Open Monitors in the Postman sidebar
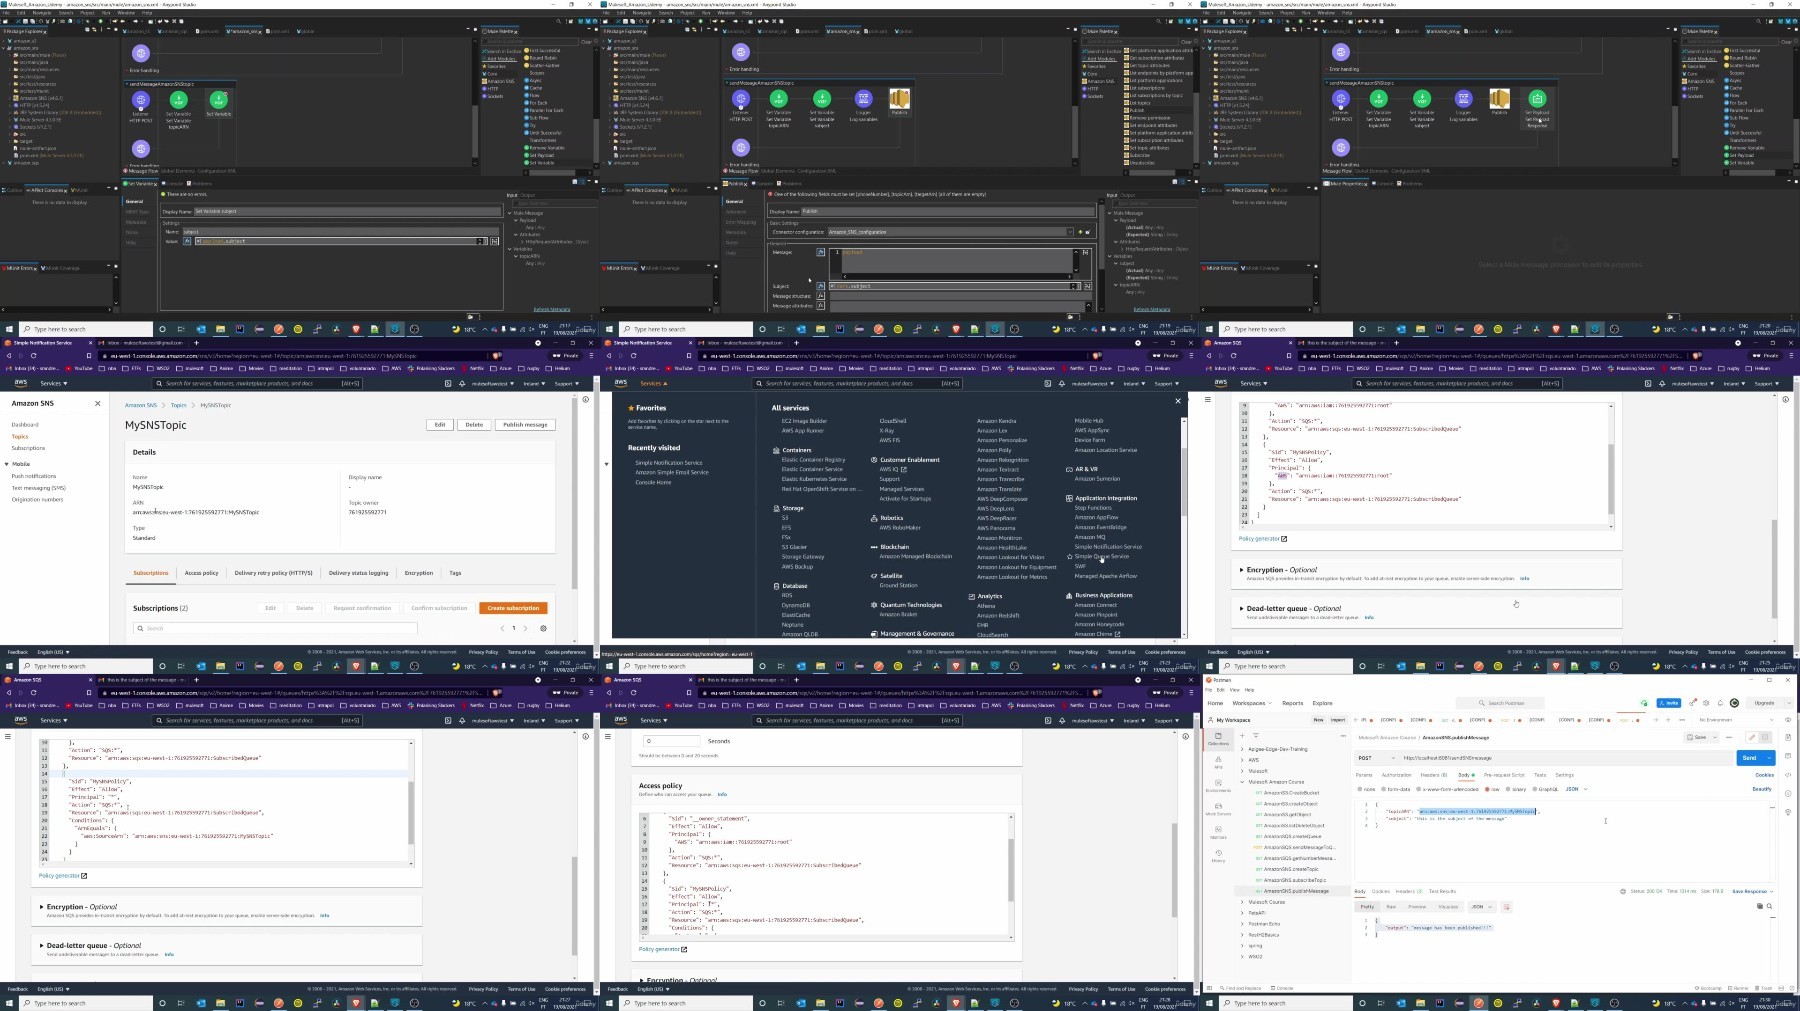The width and height of the screenshot is (1800, 1011). [x=1218, y=832]
